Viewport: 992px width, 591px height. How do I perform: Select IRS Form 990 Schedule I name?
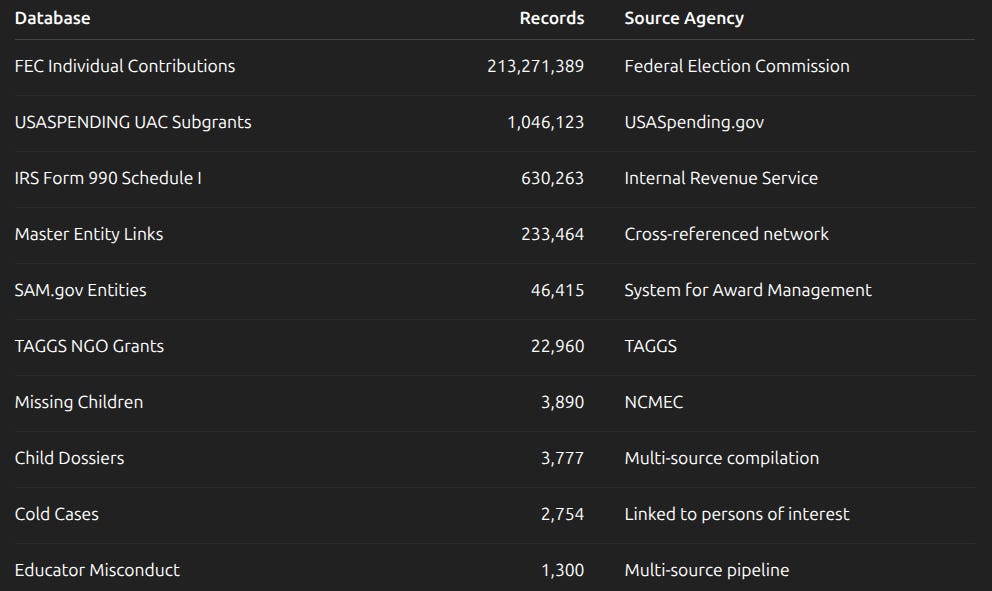pyautogui.click(x=108, y=178)
